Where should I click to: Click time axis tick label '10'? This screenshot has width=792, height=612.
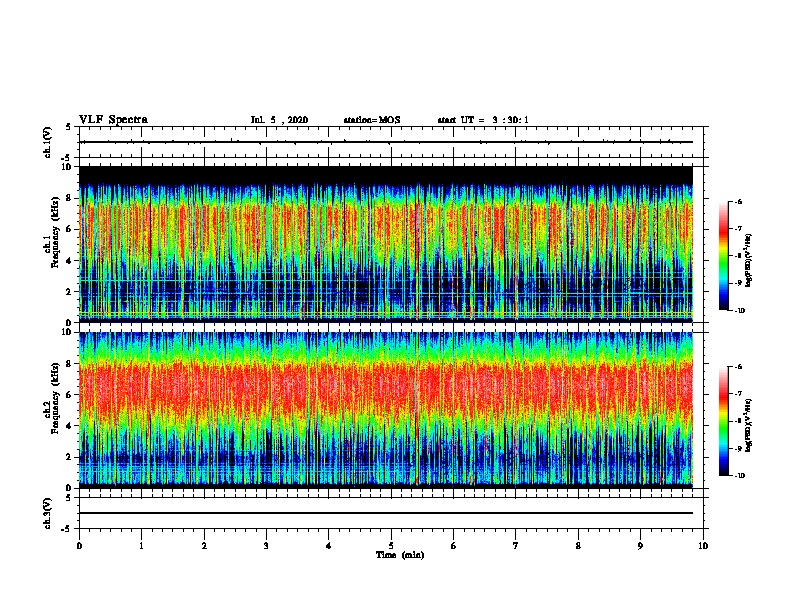[x=703, y=545]
